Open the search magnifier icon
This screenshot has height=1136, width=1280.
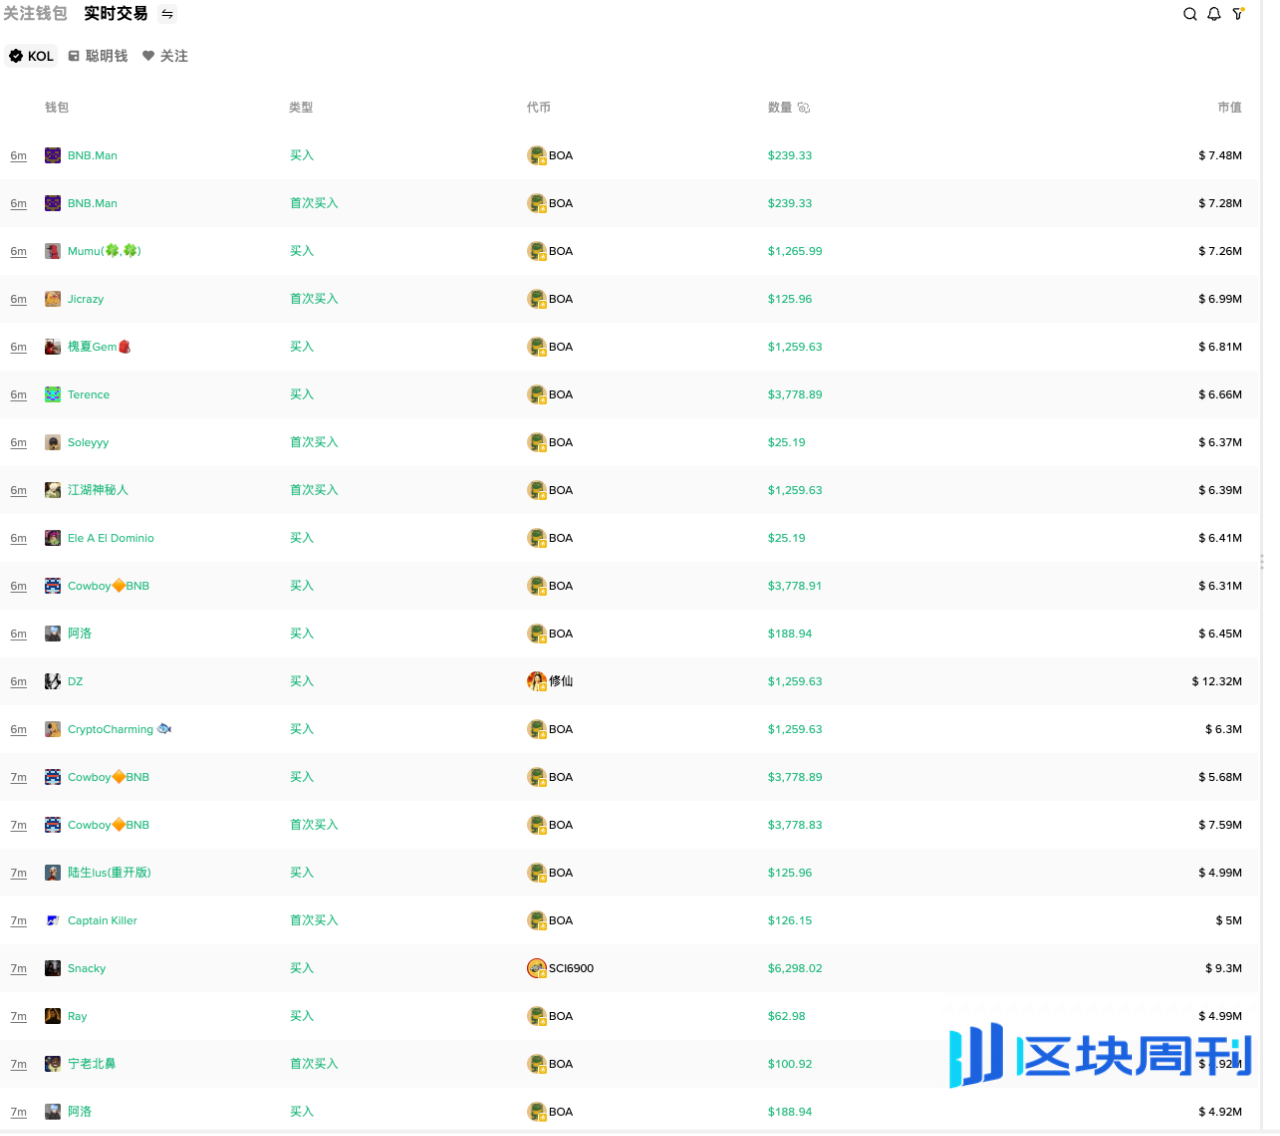pos(1190,14)
